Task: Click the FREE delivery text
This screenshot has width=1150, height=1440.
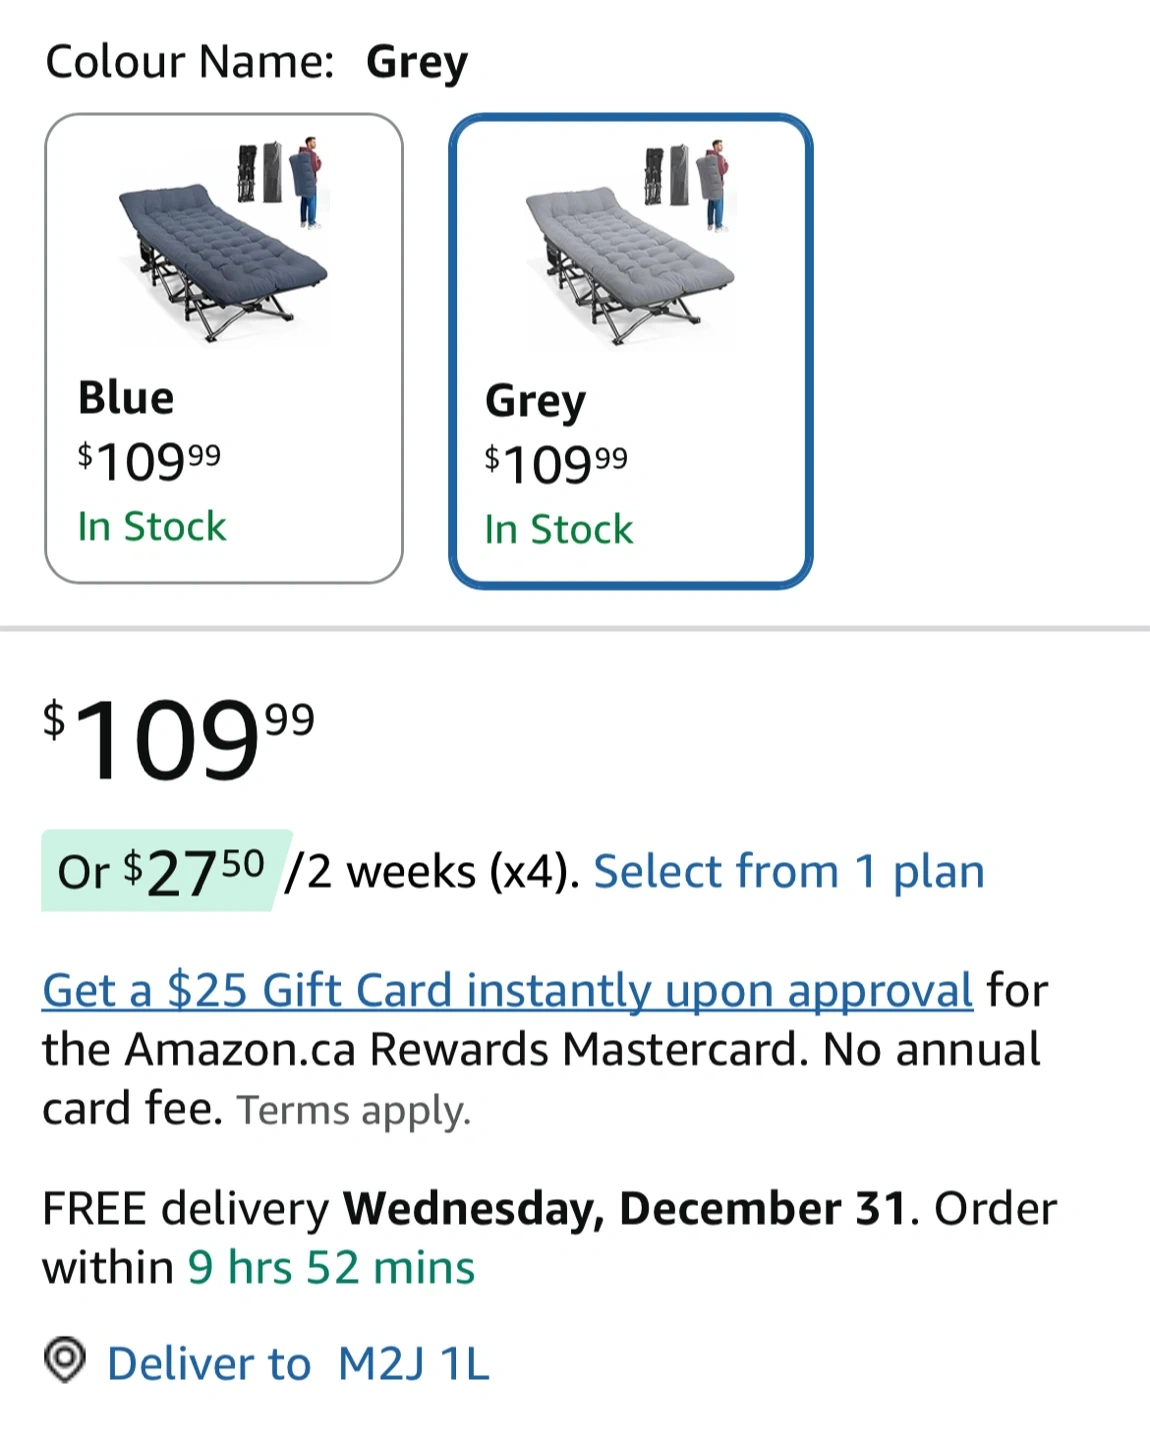Action: coord(185,1209)
